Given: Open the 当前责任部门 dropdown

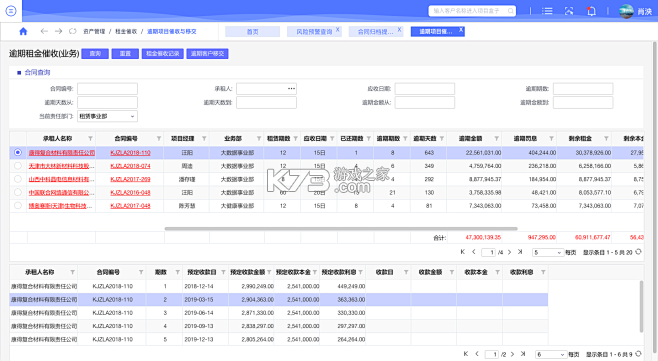Looking at the screenshot, I should 107,116.
